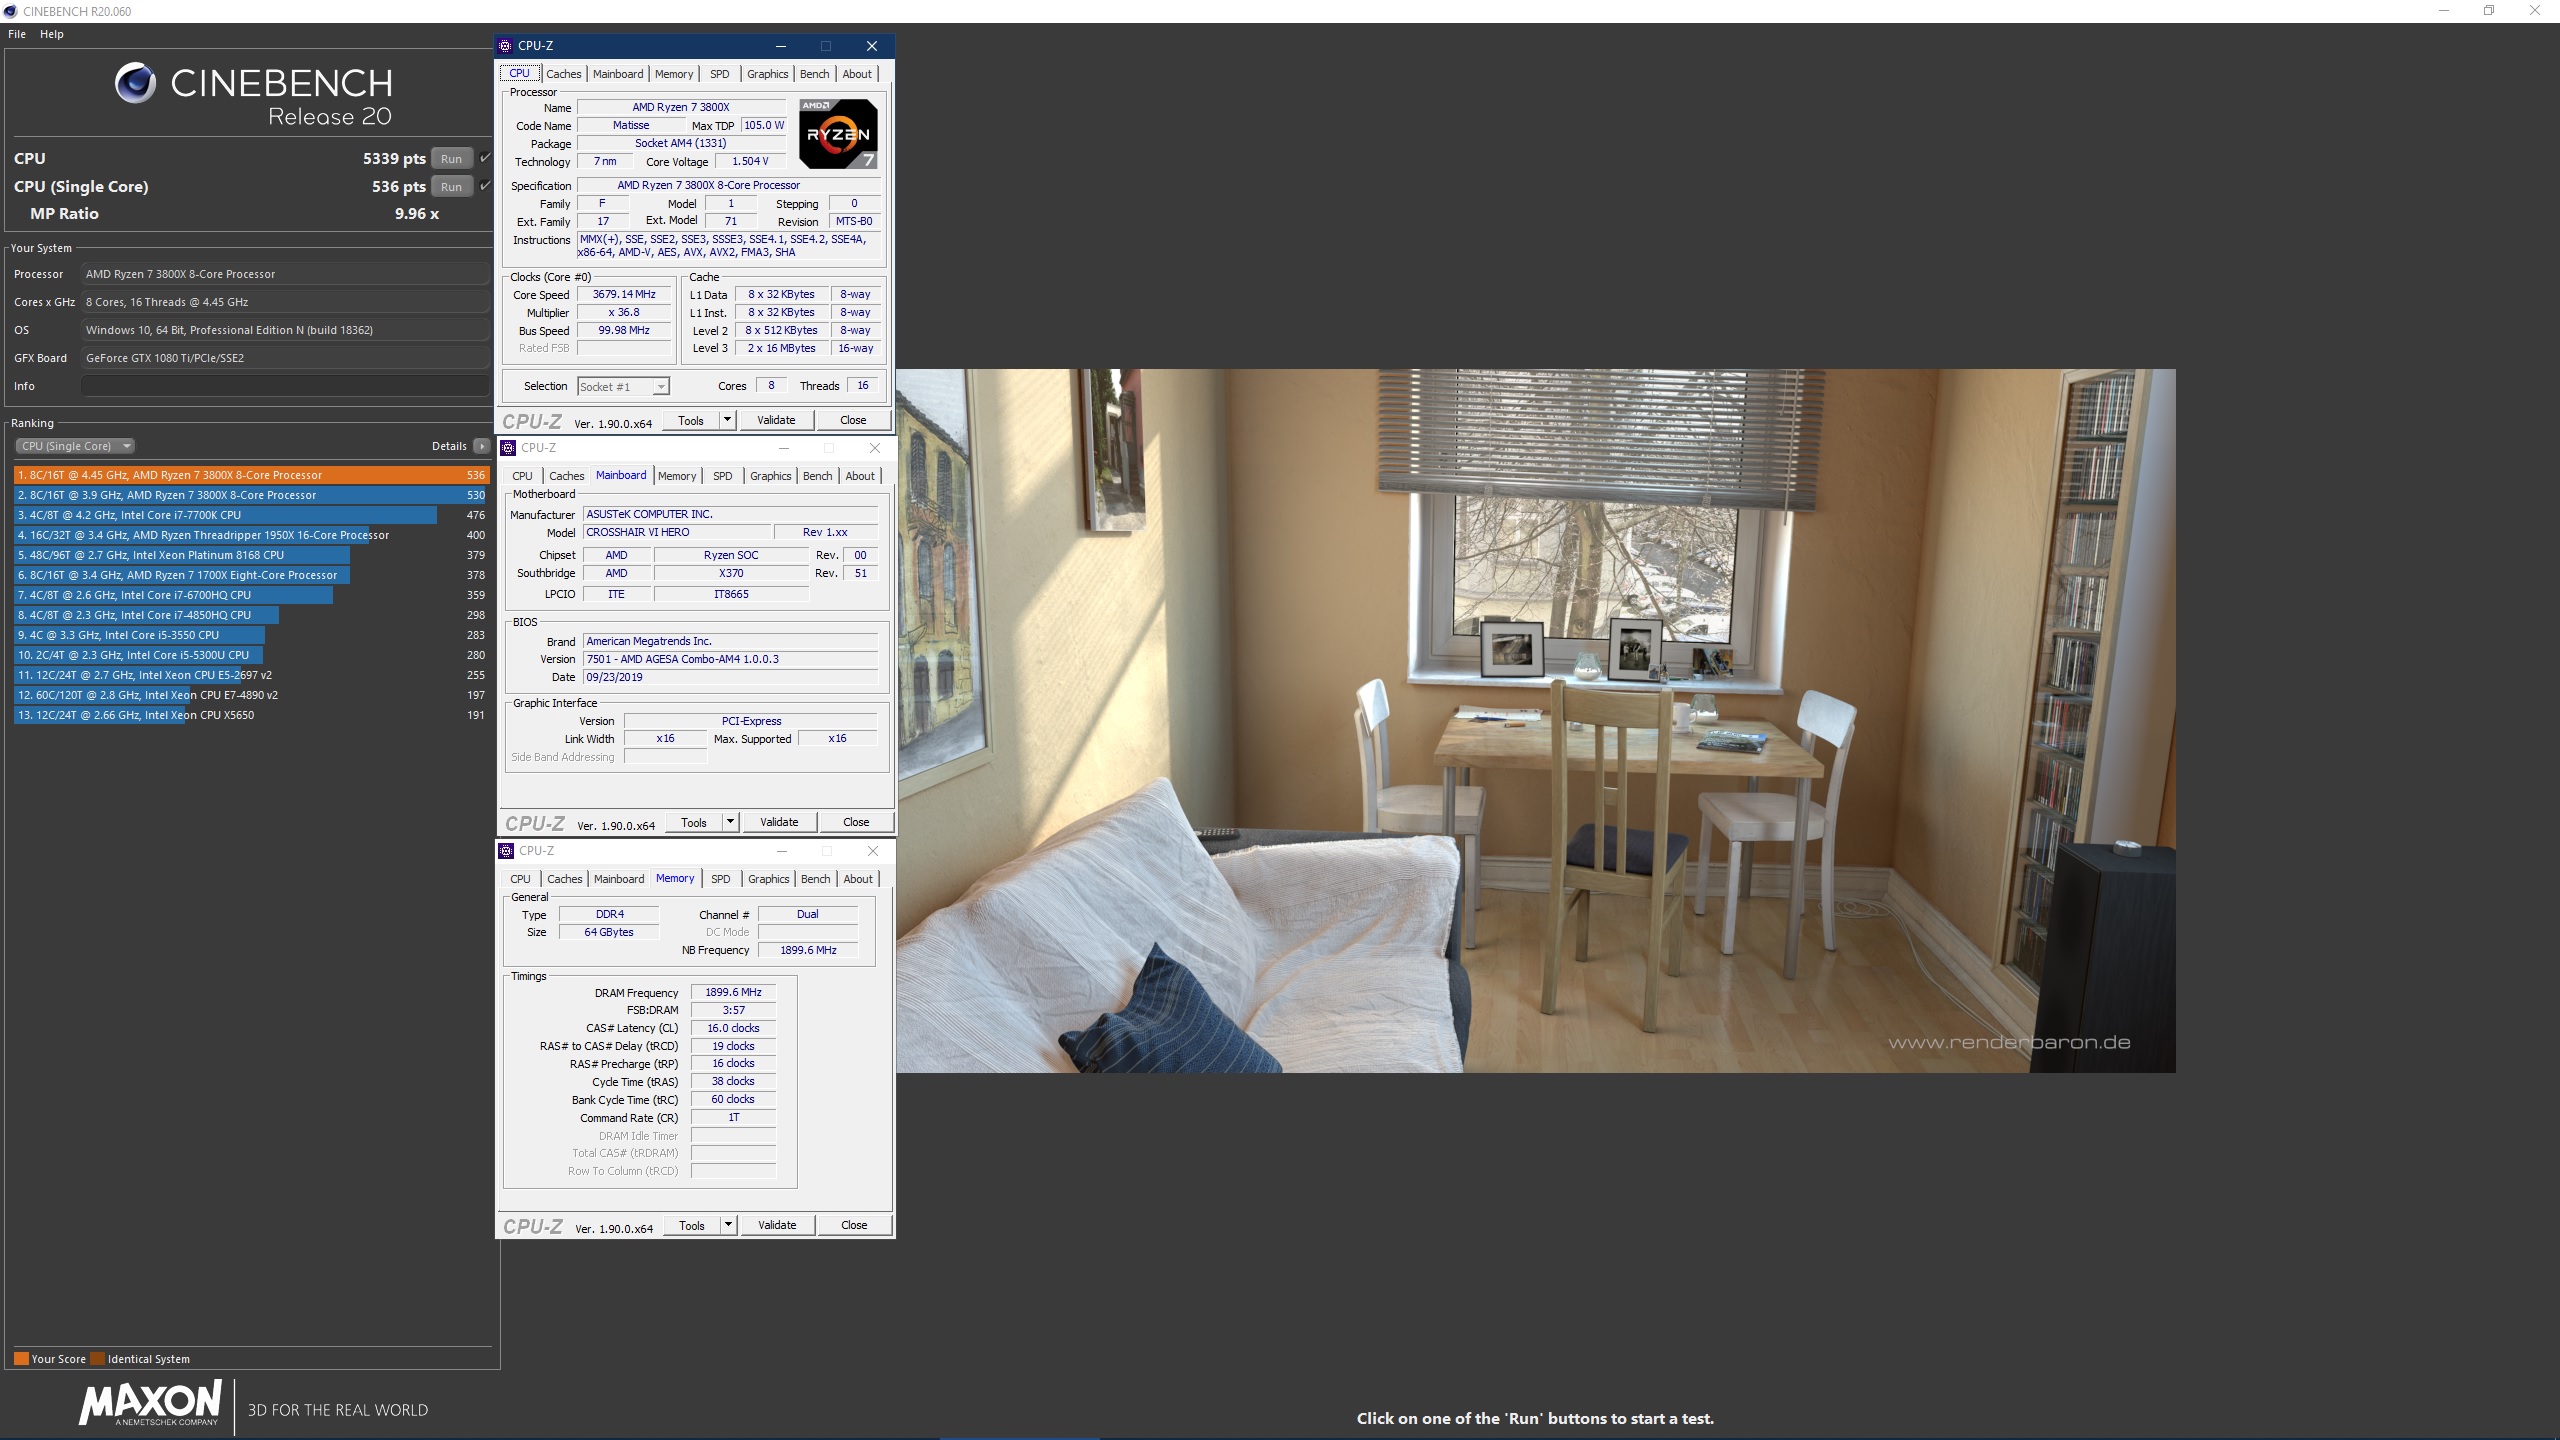Click the Details arrow button in Ranking
Viewport: 2560px width, 1440px height.
click(x=482, y=446)
